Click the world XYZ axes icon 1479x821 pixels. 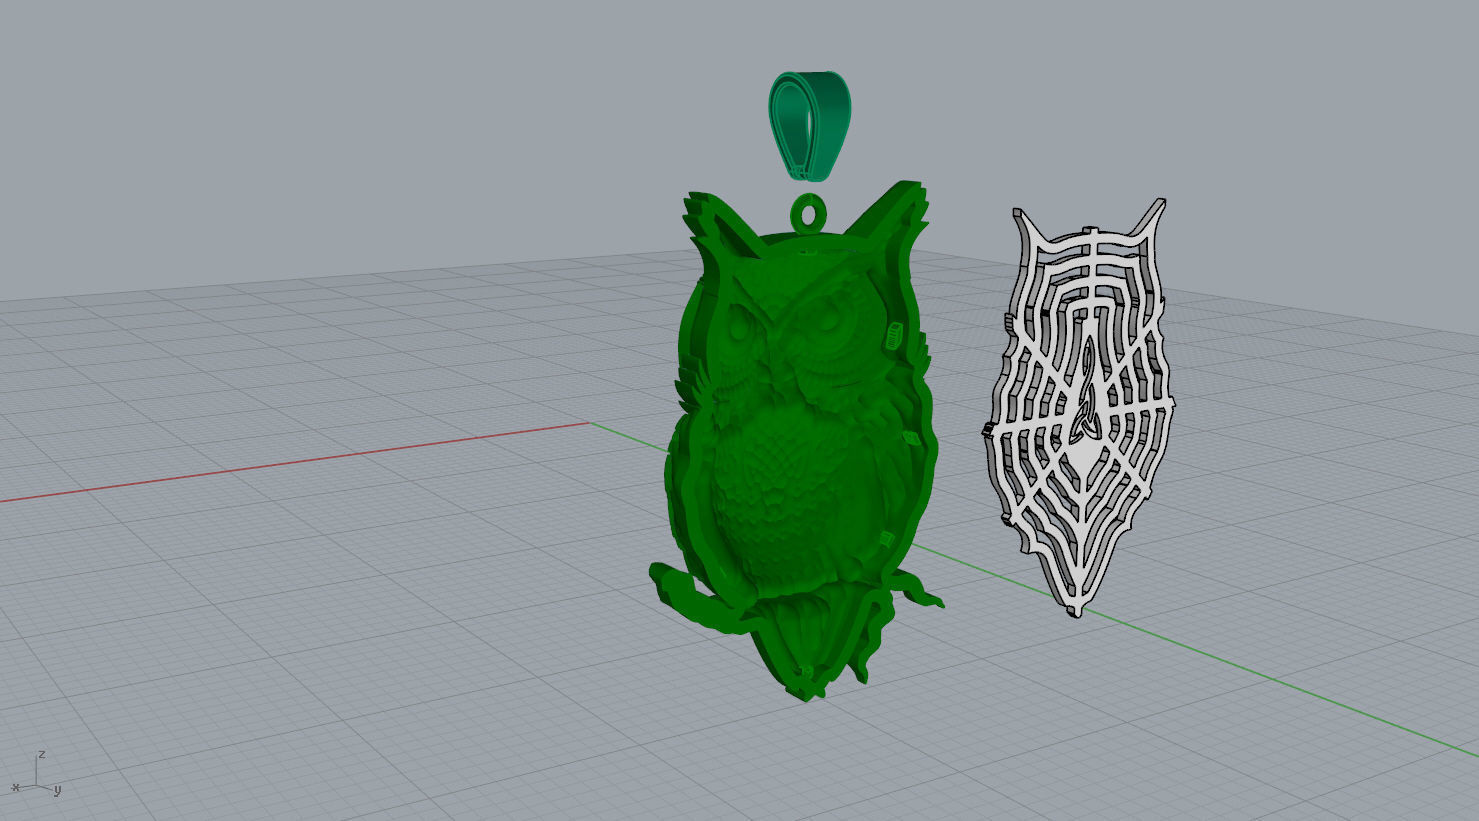[x=36, y=774]
